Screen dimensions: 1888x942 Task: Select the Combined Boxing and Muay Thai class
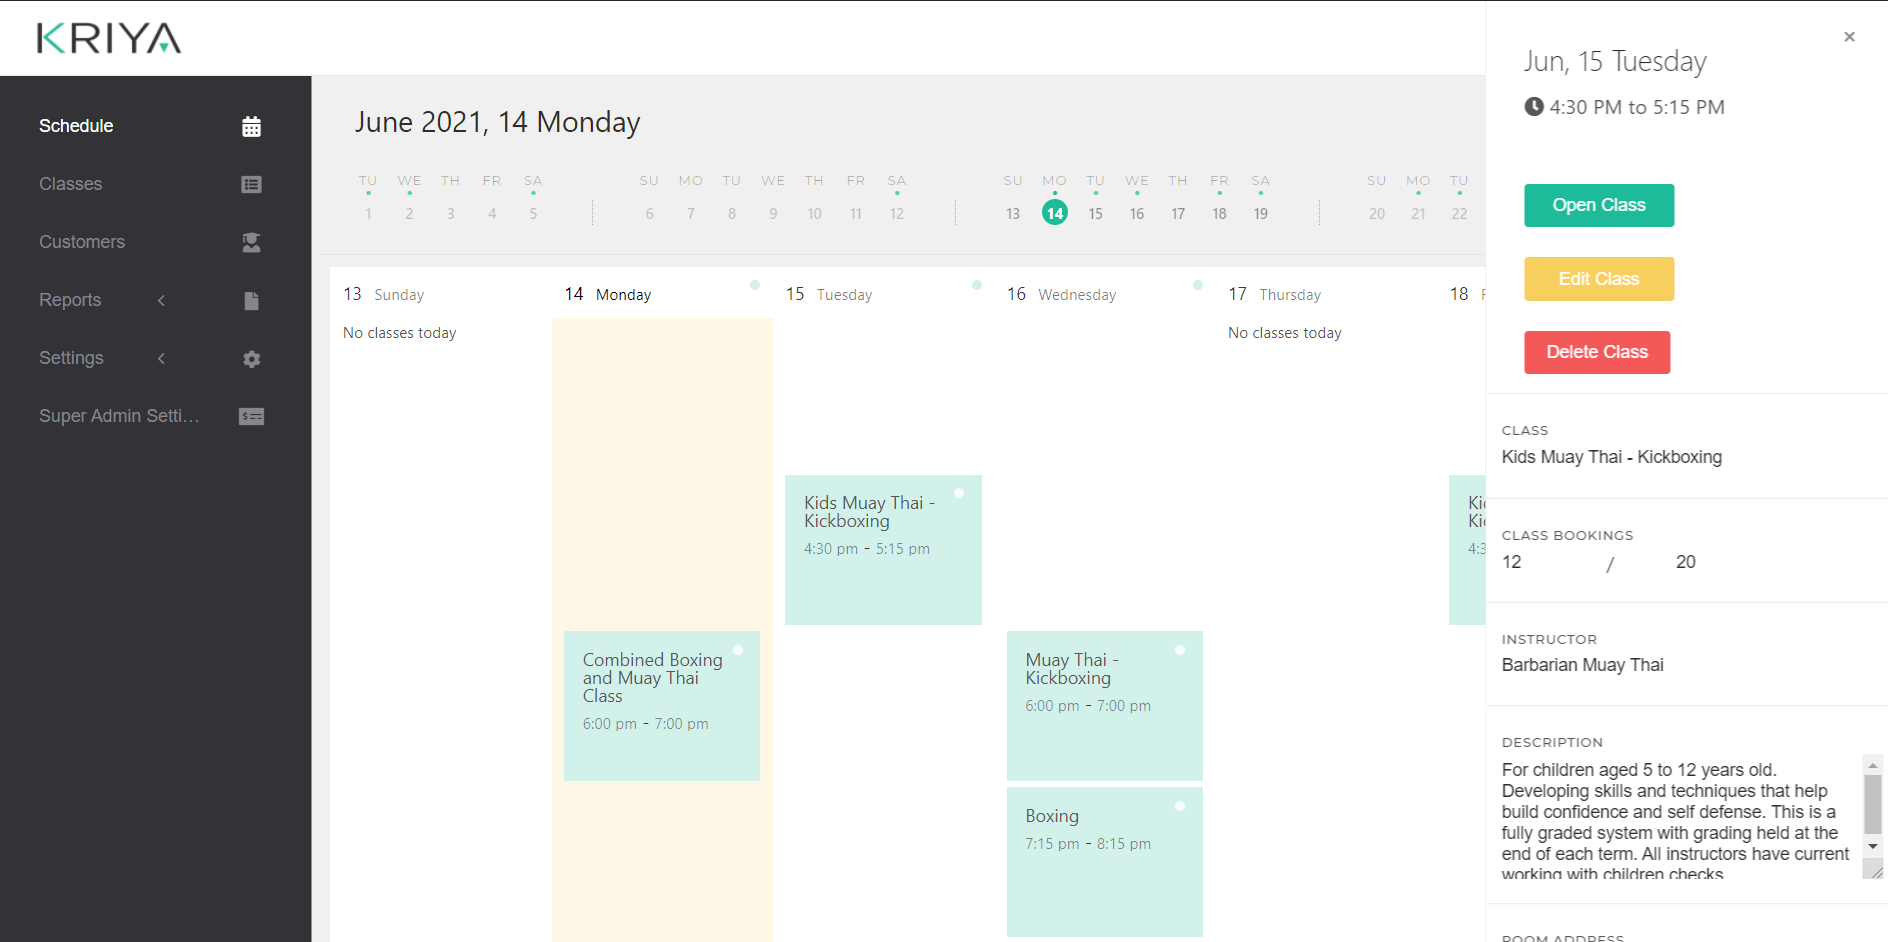[661, 705]
